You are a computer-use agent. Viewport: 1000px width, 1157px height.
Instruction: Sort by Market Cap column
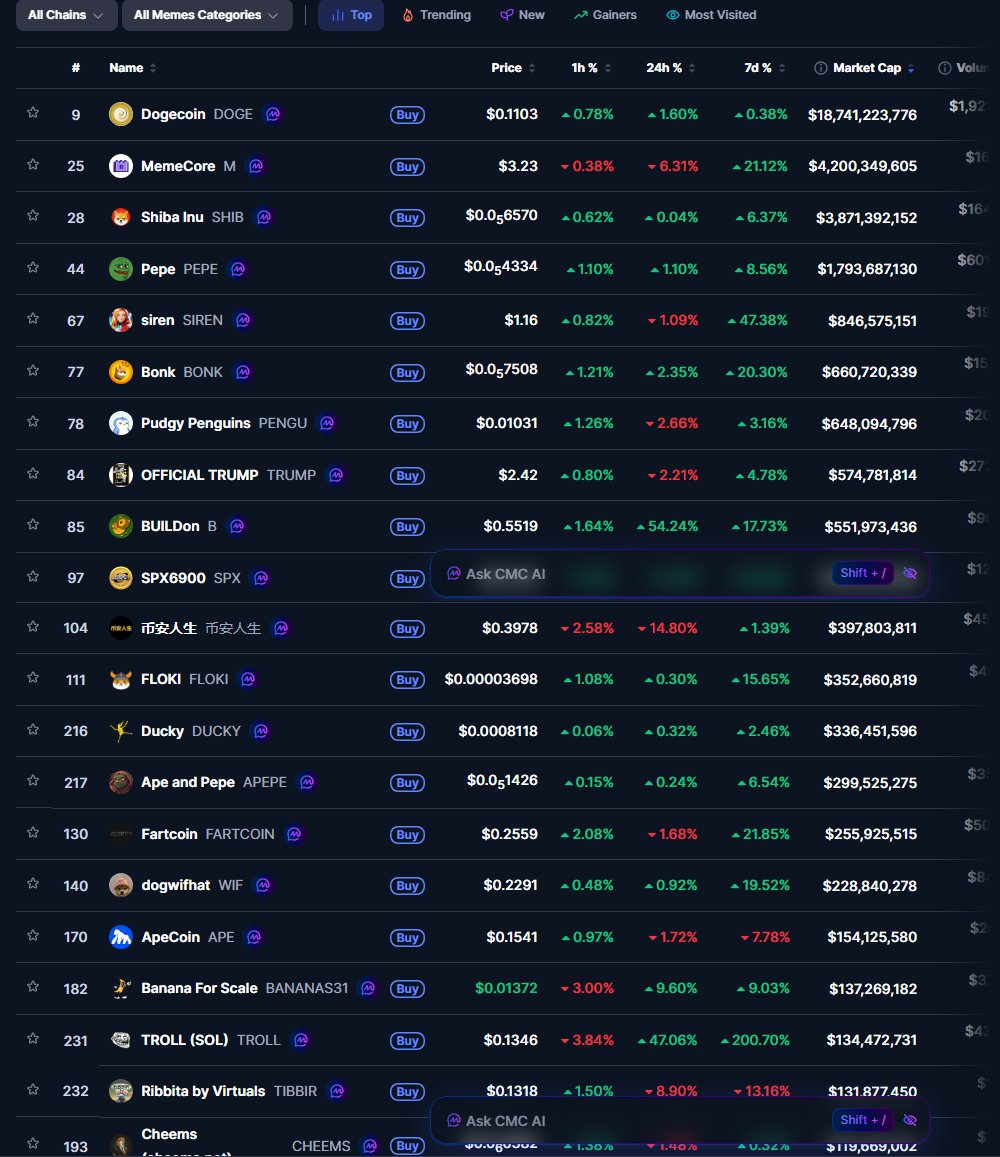[874, 68]
